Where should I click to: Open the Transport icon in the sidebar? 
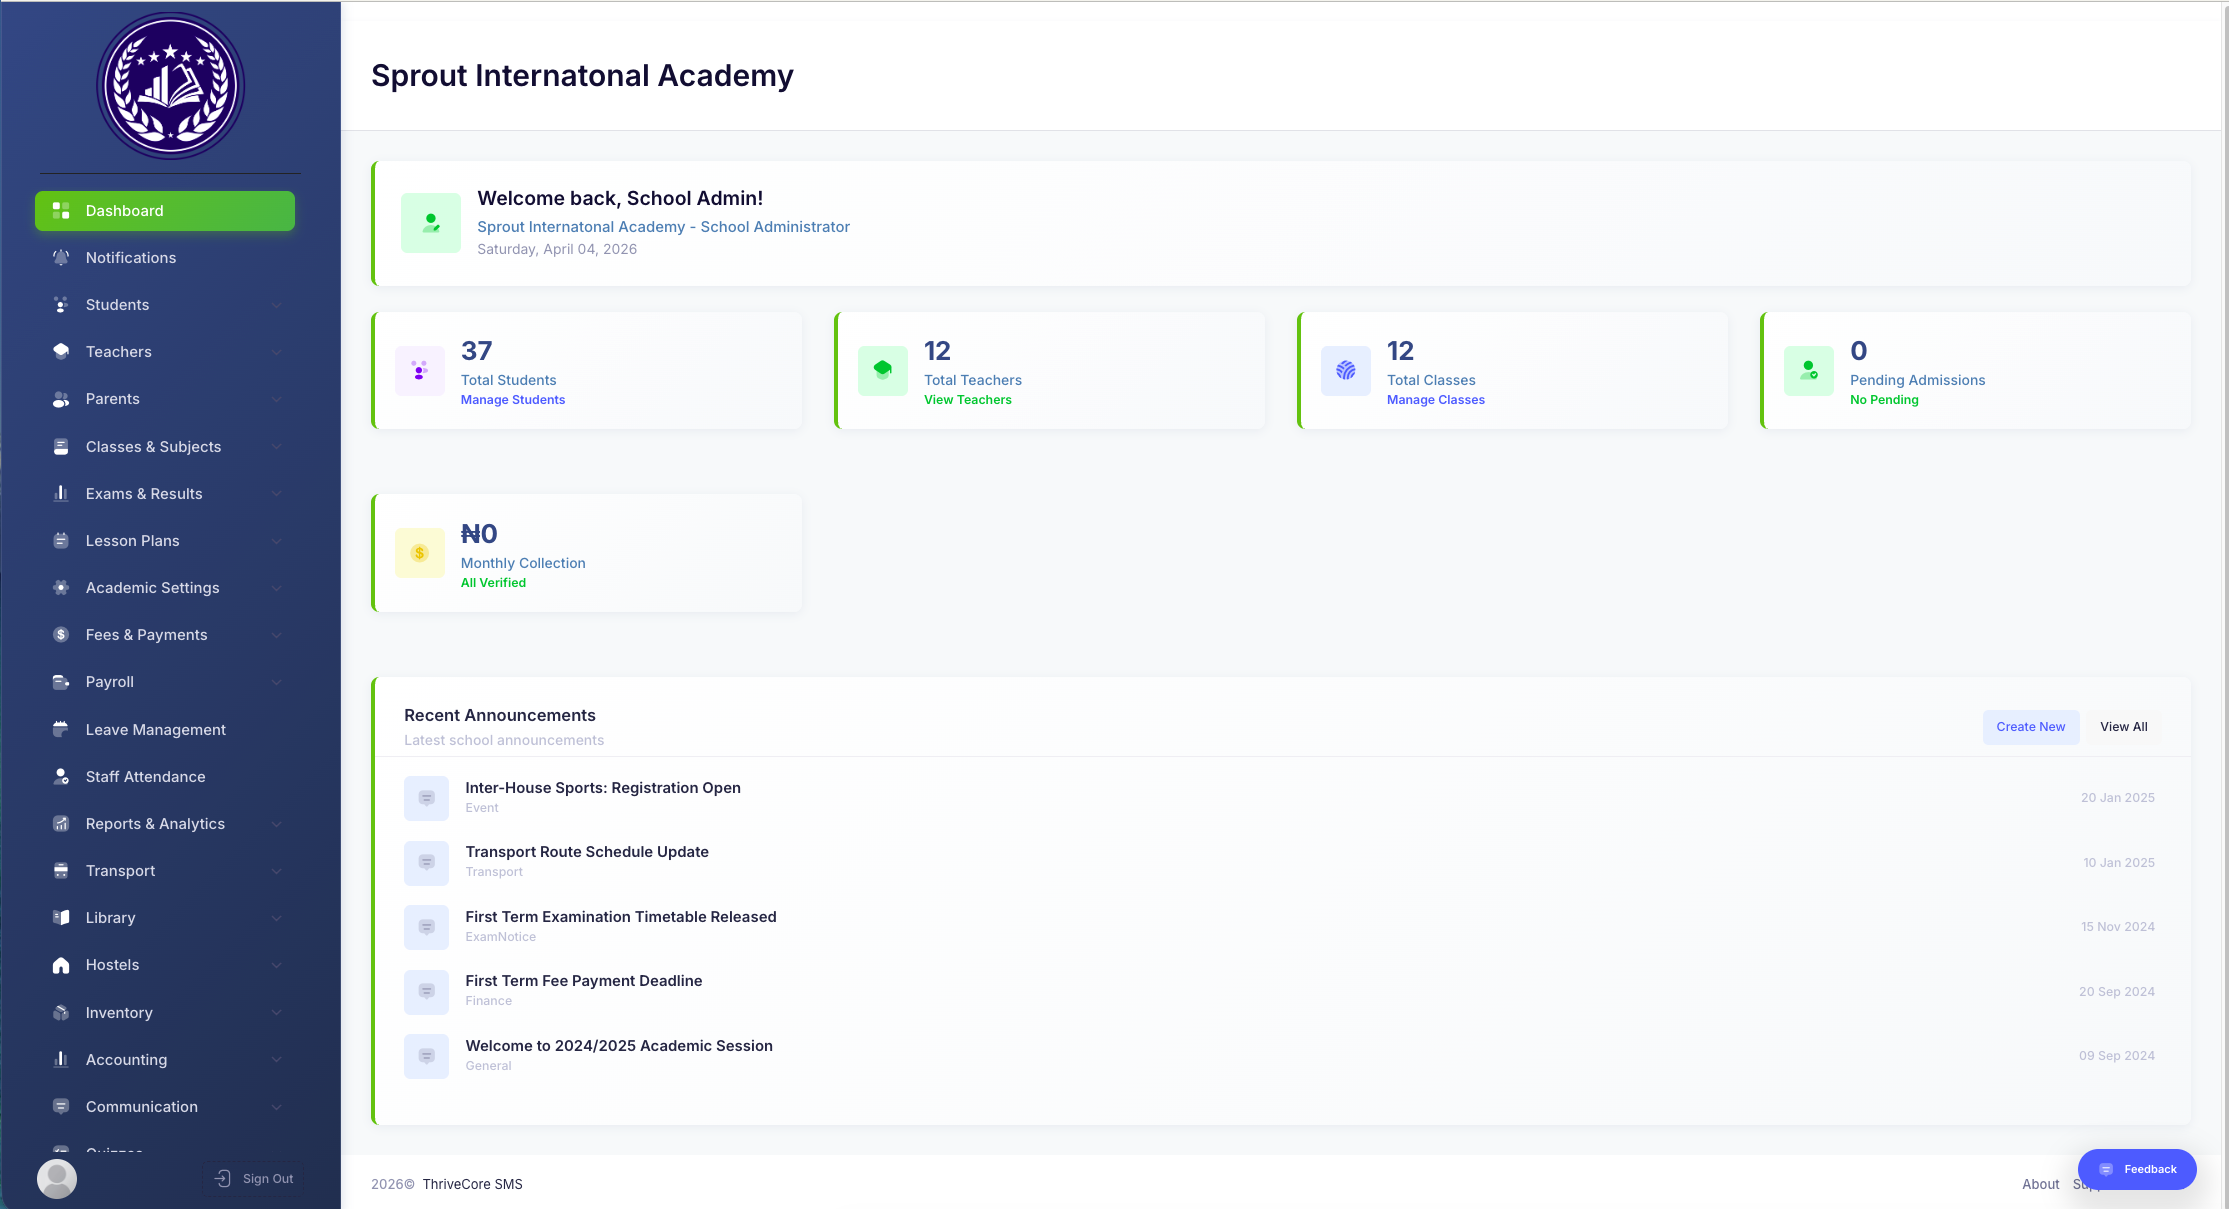tap(61, 870)
